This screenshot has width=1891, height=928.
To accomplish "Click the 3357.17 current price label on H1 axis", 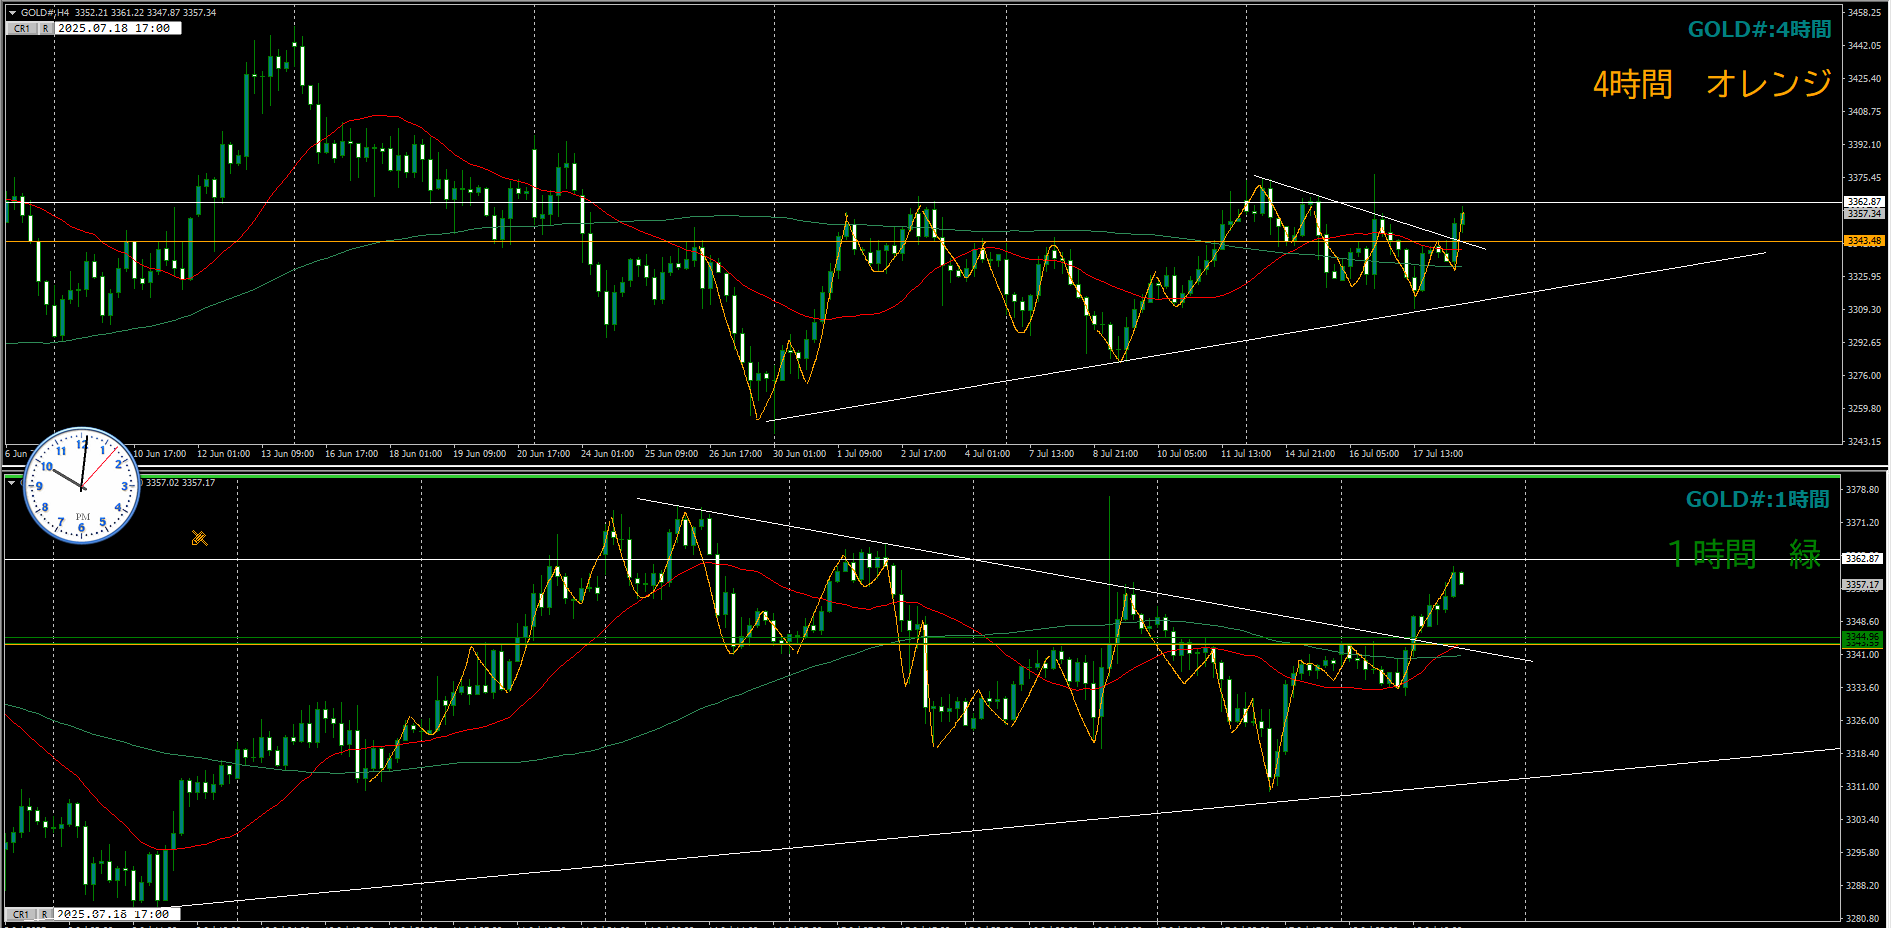I will (x=1862, y=585).
